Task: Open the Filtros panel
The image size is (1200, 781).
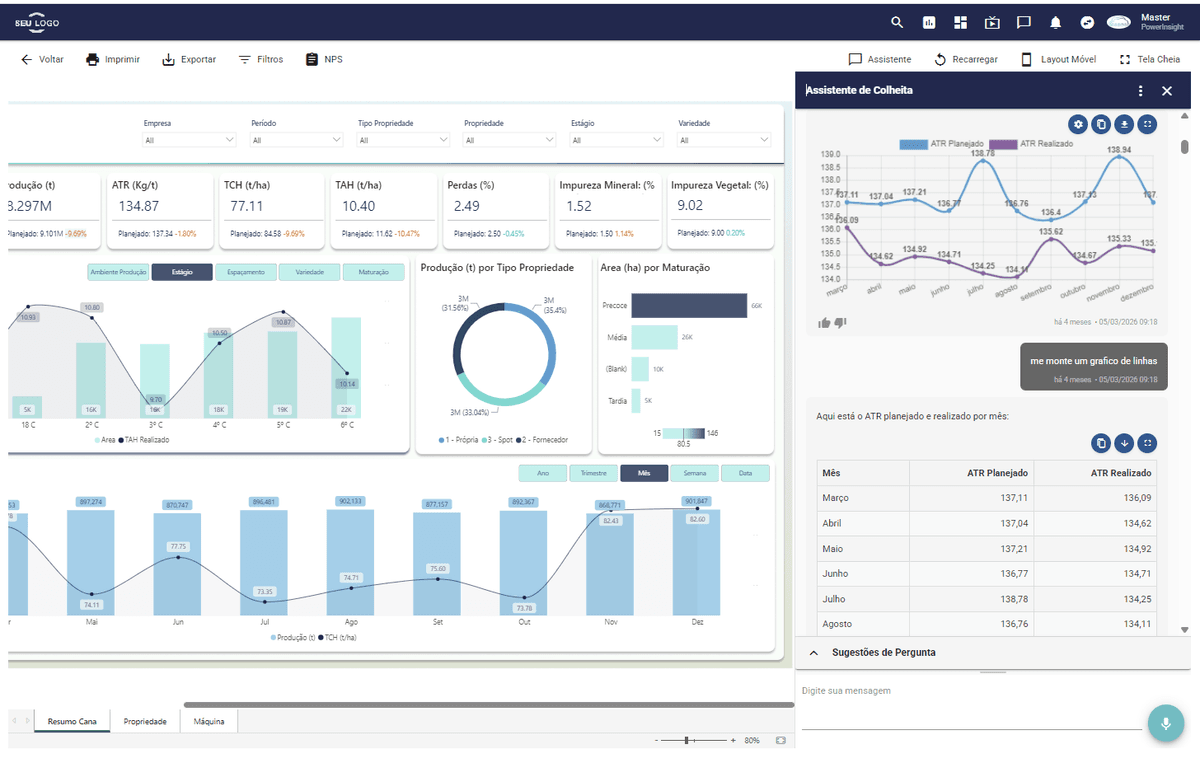Action: pos(260,59)
